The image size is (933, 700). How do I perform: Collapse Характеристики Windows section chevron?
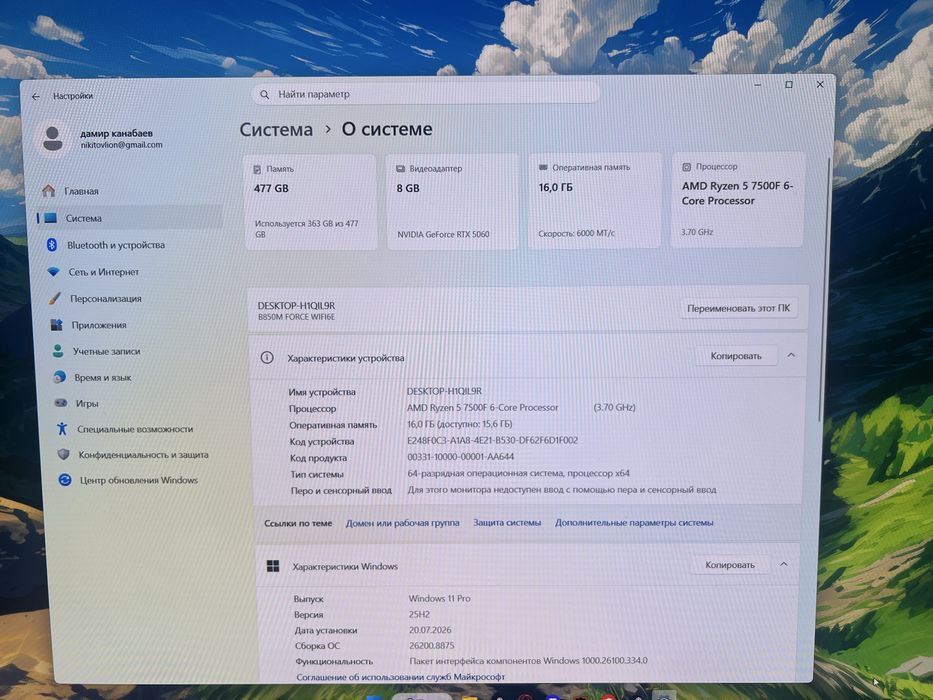click(x=784, y=564)
